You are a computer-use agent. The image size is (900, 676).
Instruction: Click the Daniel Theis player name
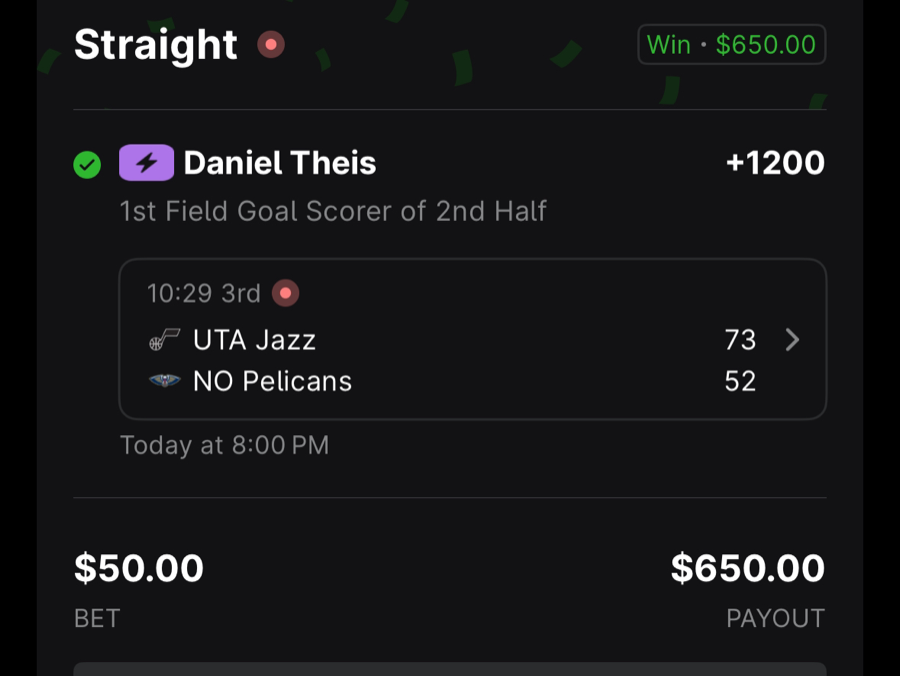click(x=280, y=162)
